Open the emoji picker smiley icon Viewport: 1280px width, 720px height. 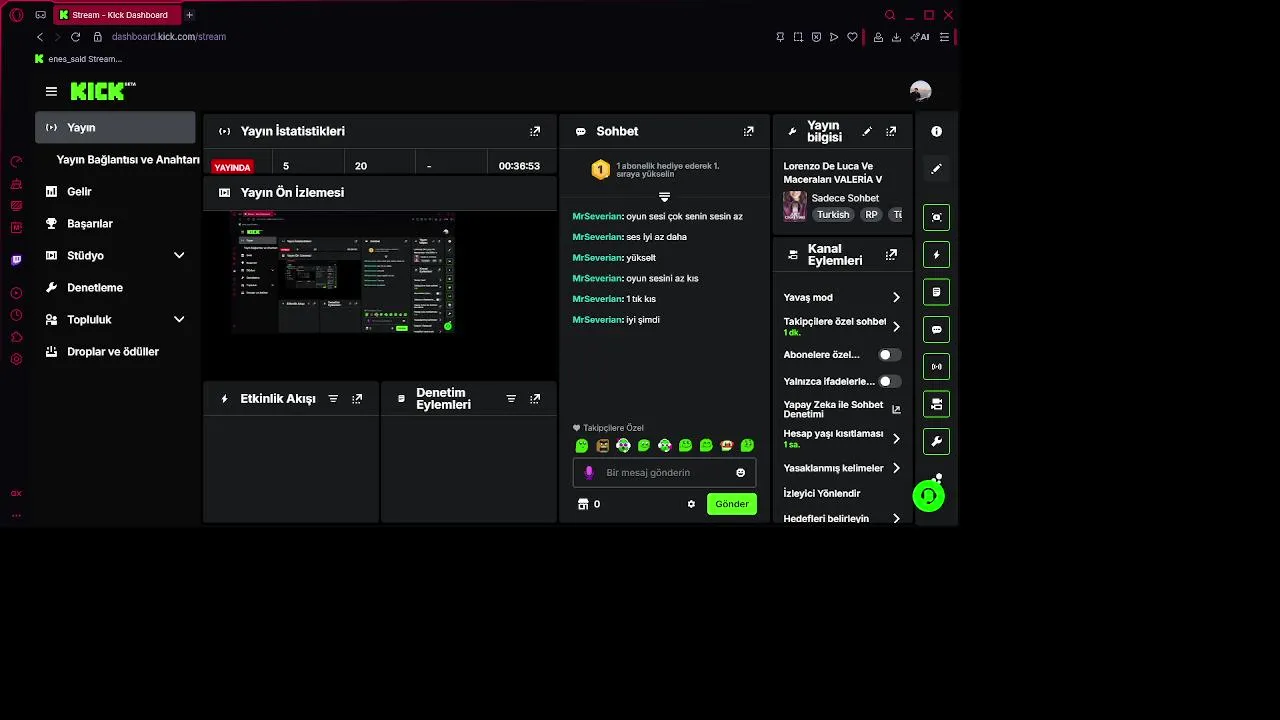[740, 472]
